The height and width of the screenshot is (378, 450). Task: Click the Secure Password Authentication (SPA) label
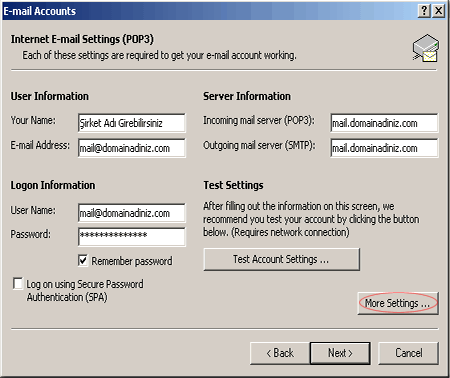85,290
